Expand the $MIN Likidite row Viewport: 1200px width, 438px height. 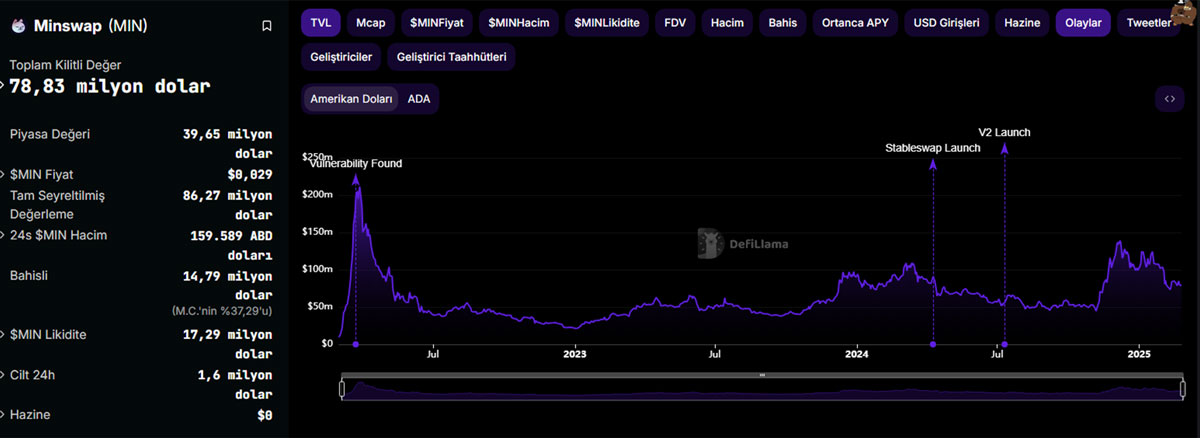pyautogui.click(x=4, y=334)
